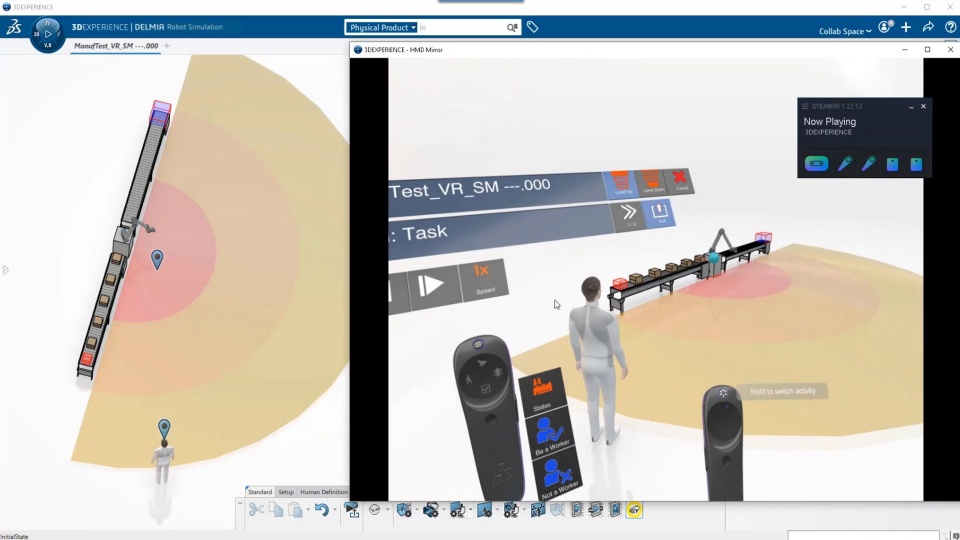
Task: Select the Be a Worker option
Action: (x=550, y=435)
